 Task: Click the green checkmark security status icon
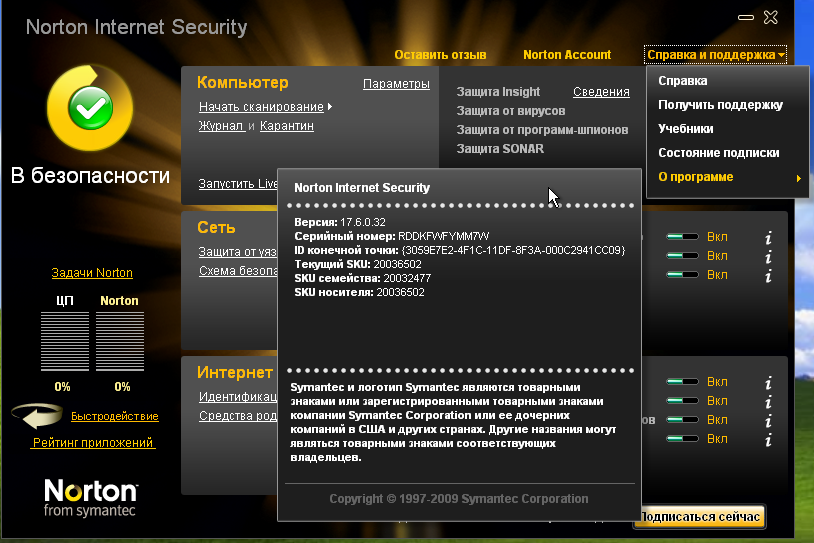(x=90, y=108)
